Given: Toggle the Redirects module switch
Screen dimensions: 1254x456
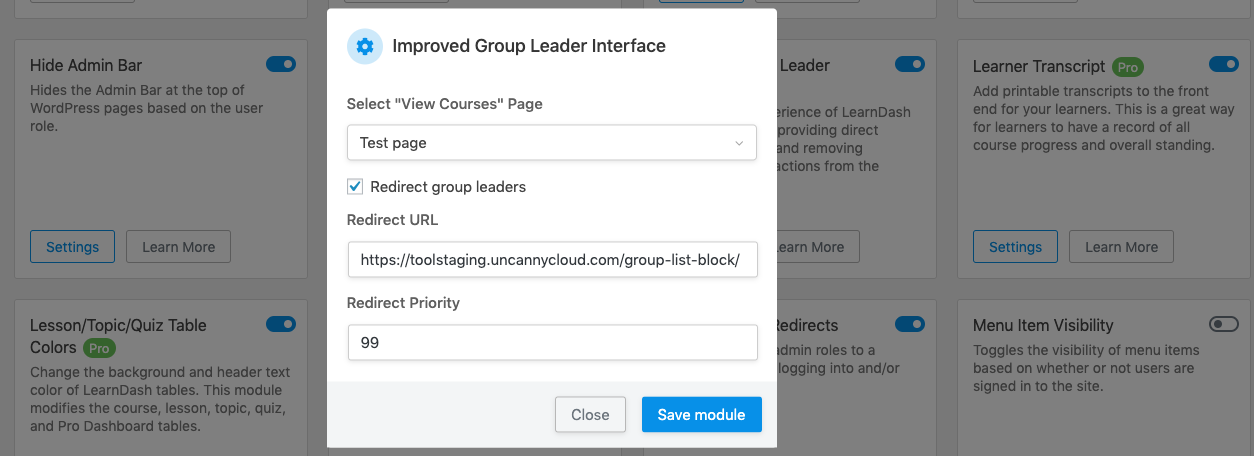Looking at the screenshot, I should 909,325.
